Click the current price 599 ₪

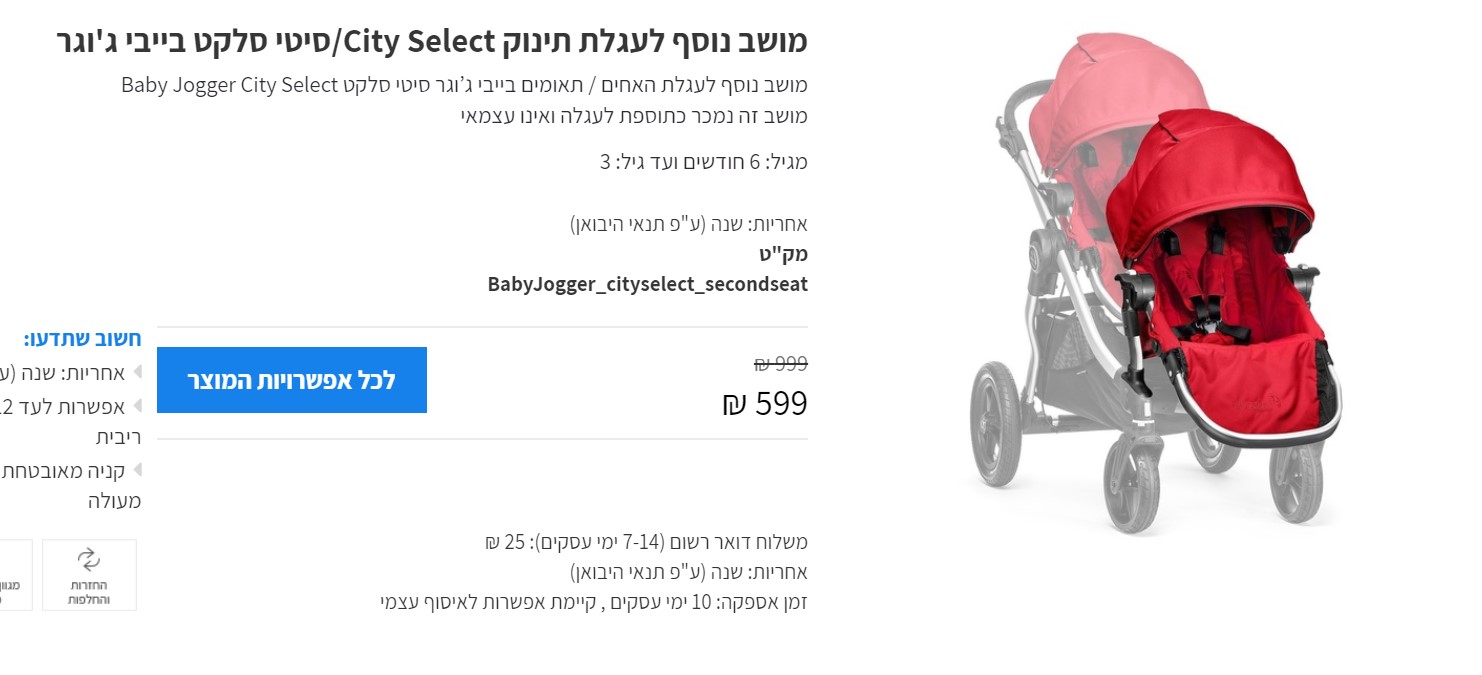click(x=764, y=403)
